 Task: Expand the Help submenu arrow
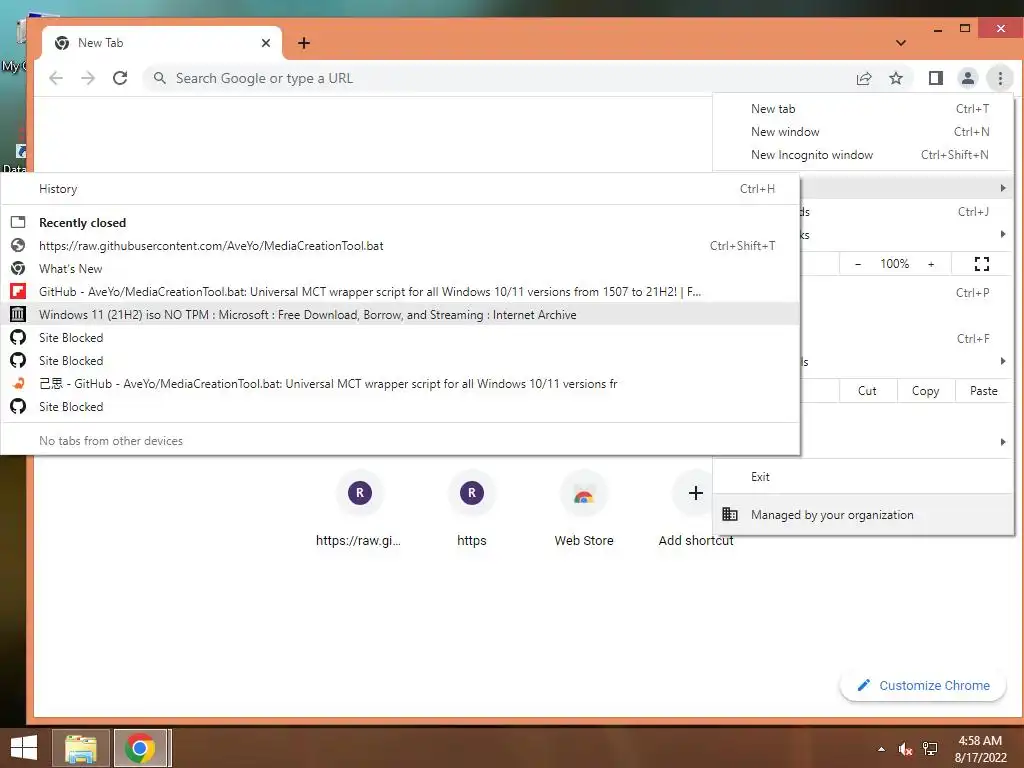[x=1003, y=442]
